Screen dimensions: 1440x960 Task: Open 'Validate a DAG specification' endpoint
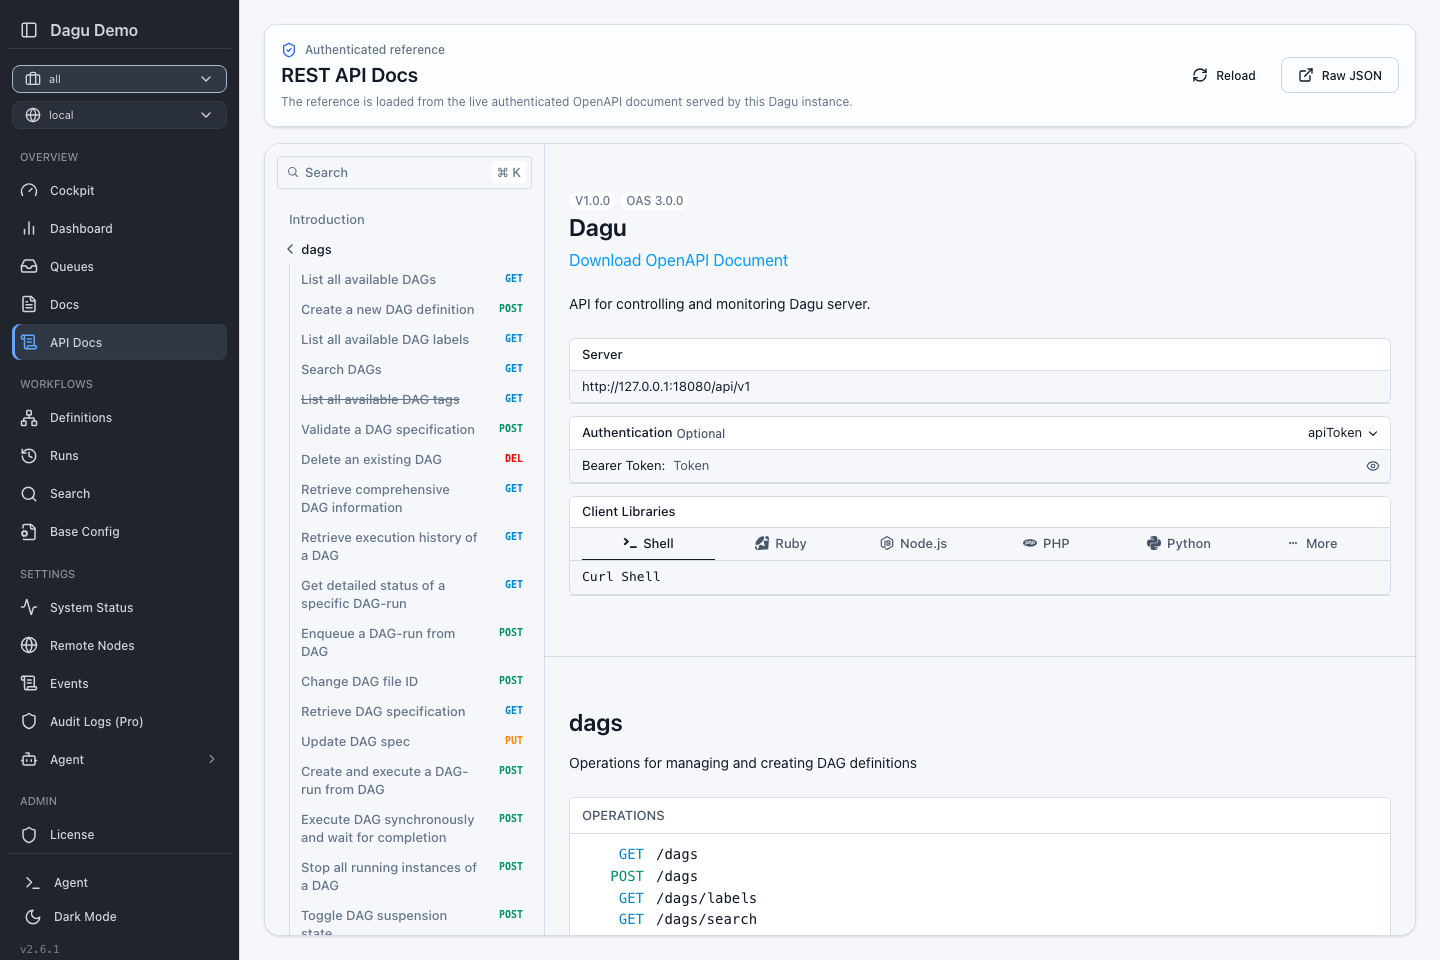pyautogui.click(x=411, y=429)
